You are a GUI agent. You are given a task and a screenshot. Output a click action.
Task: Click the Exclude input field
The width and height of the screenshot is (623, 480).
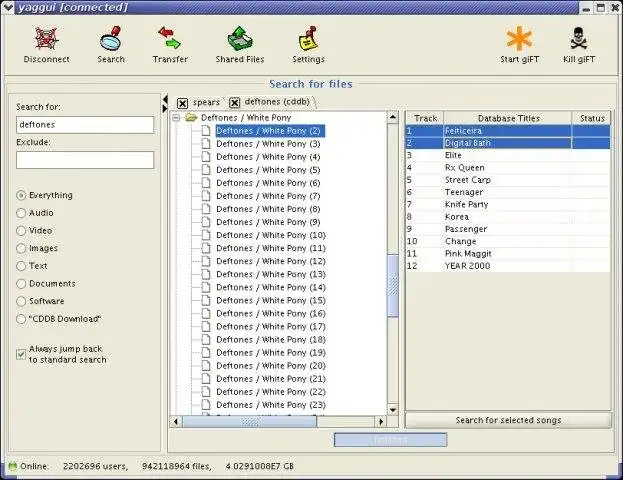point(85,160)
